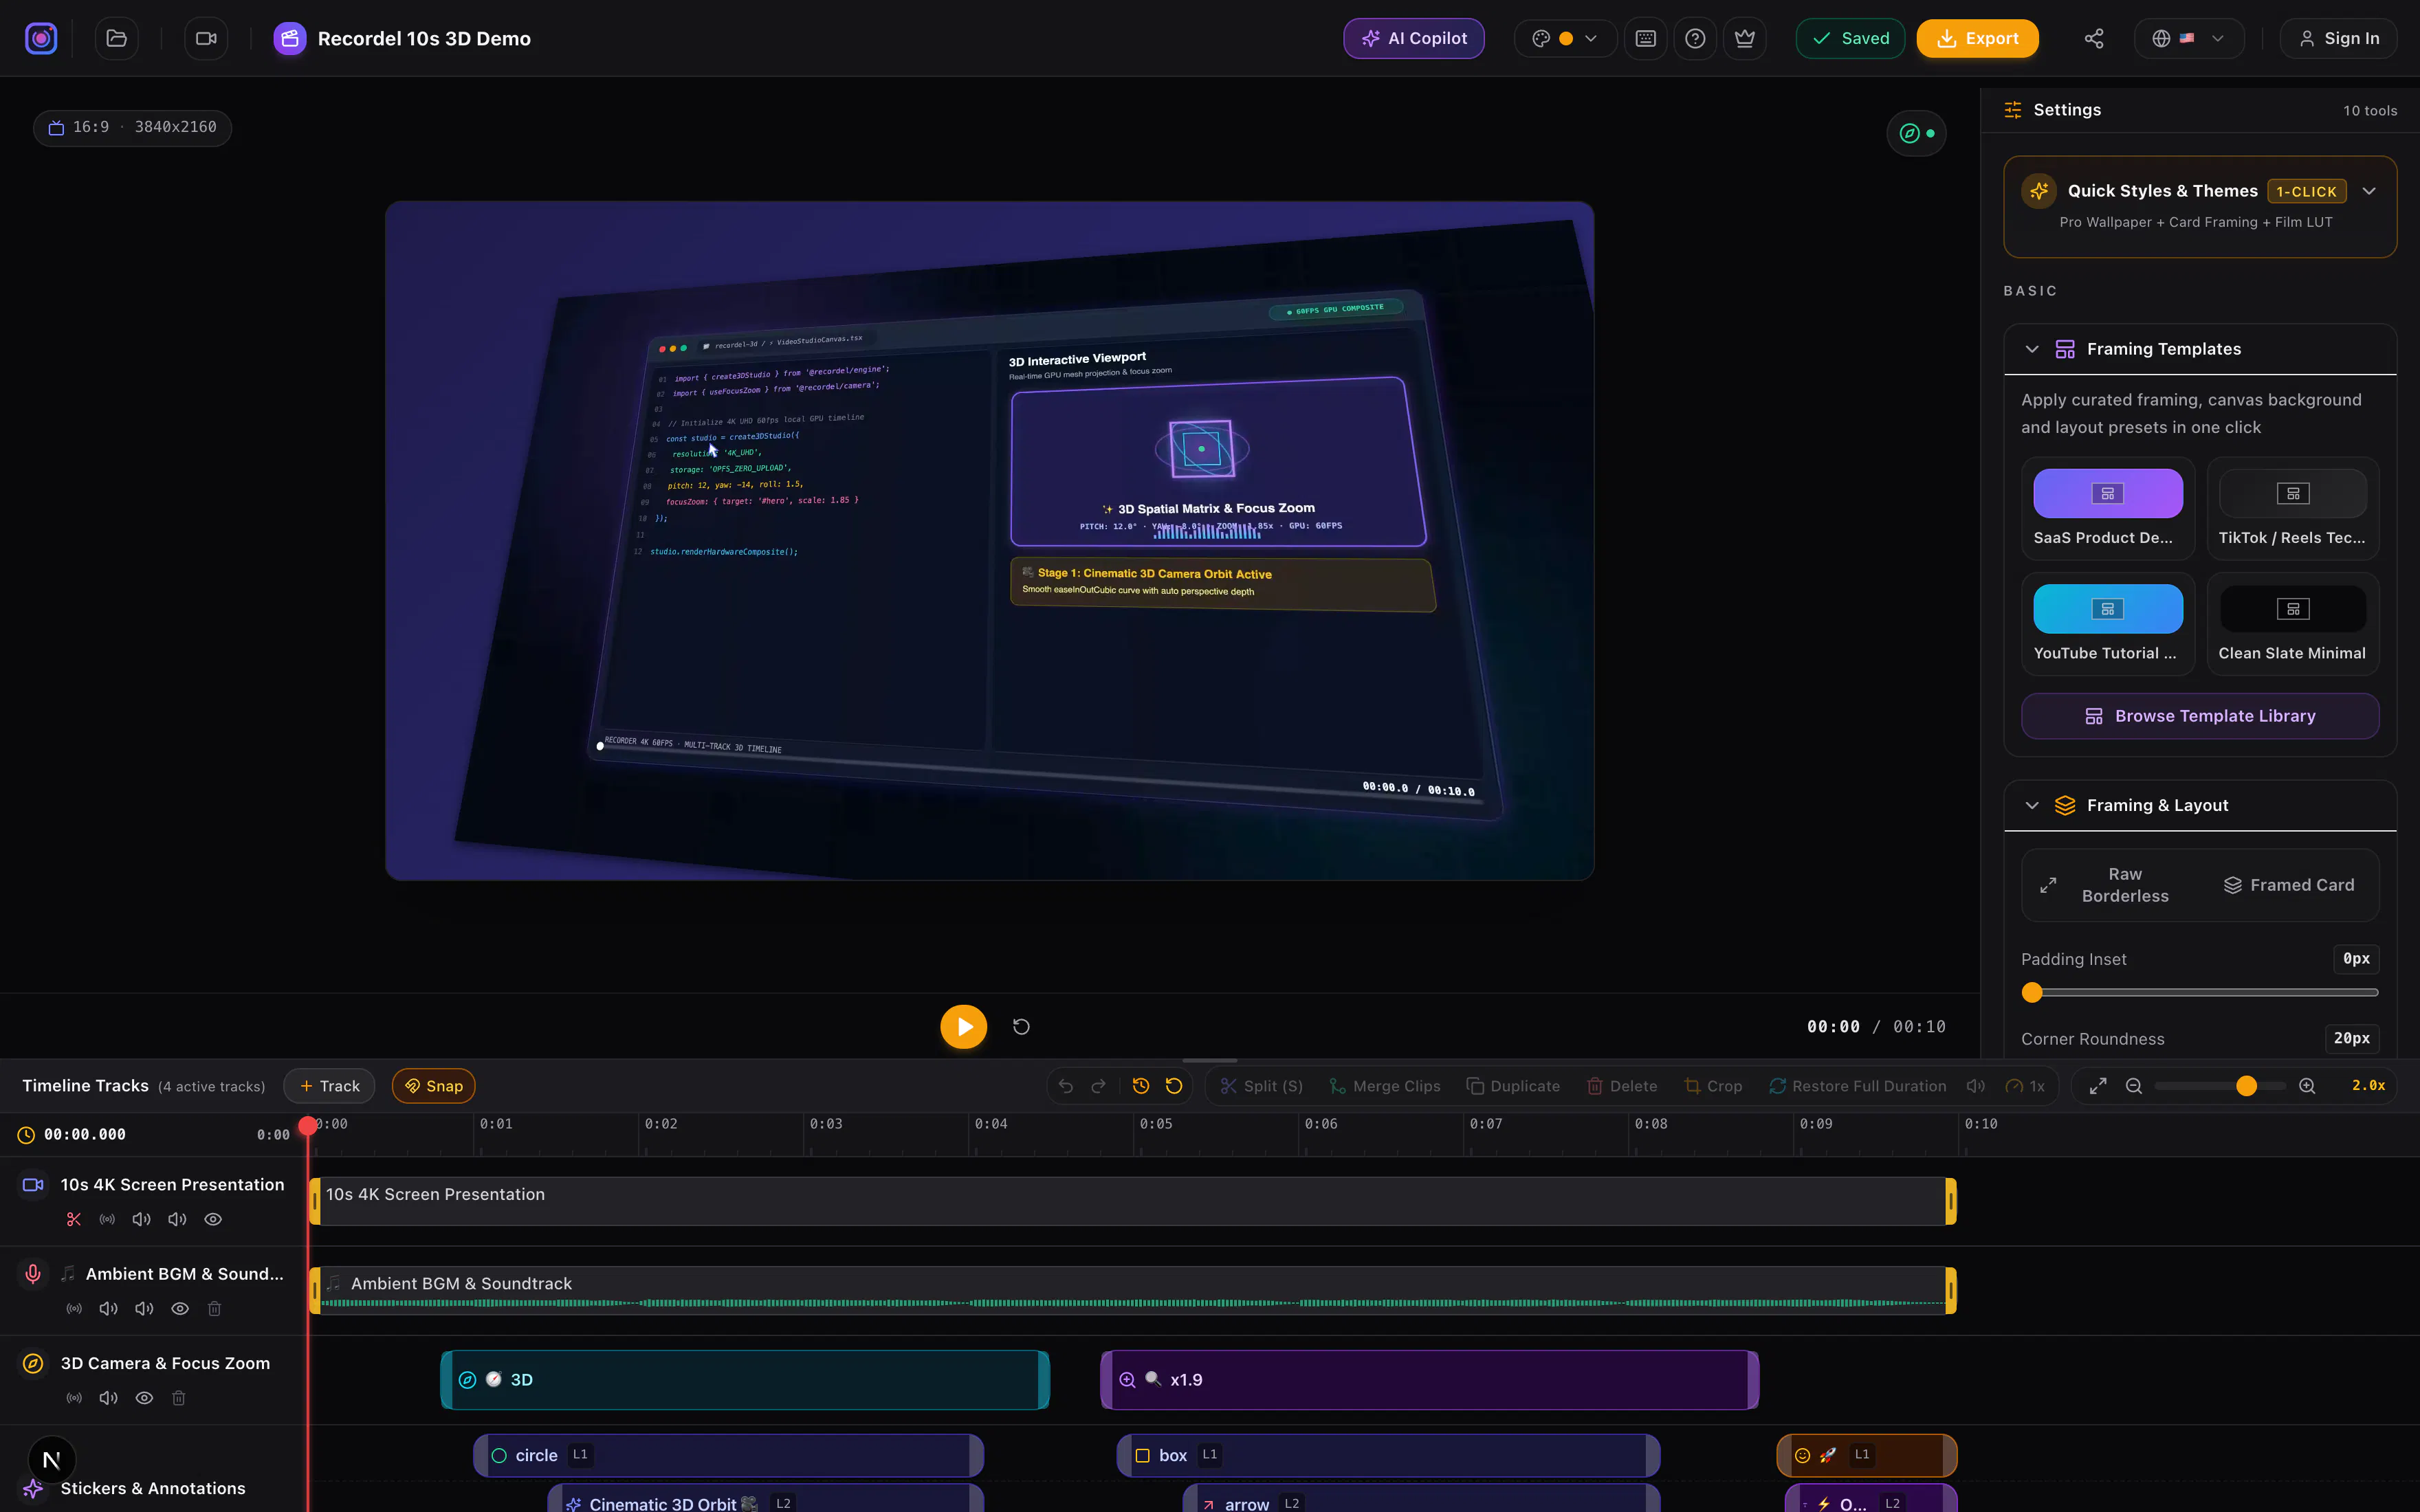Image resolution: width=2420 pixels, height=1512 pixels.
Task: Select the SaaS Product Demo template
Action: pyautogui.click(x=2108, y=509)
